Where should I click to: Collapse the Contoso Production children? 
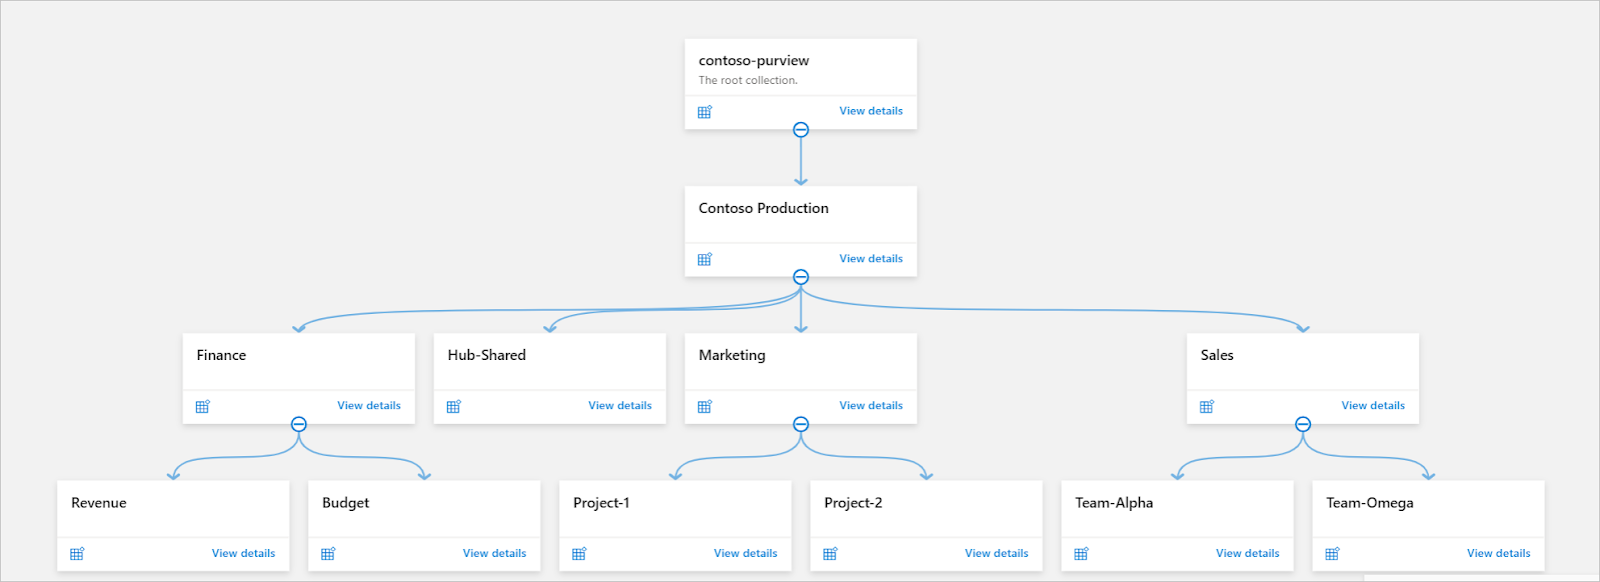[801, 277]
